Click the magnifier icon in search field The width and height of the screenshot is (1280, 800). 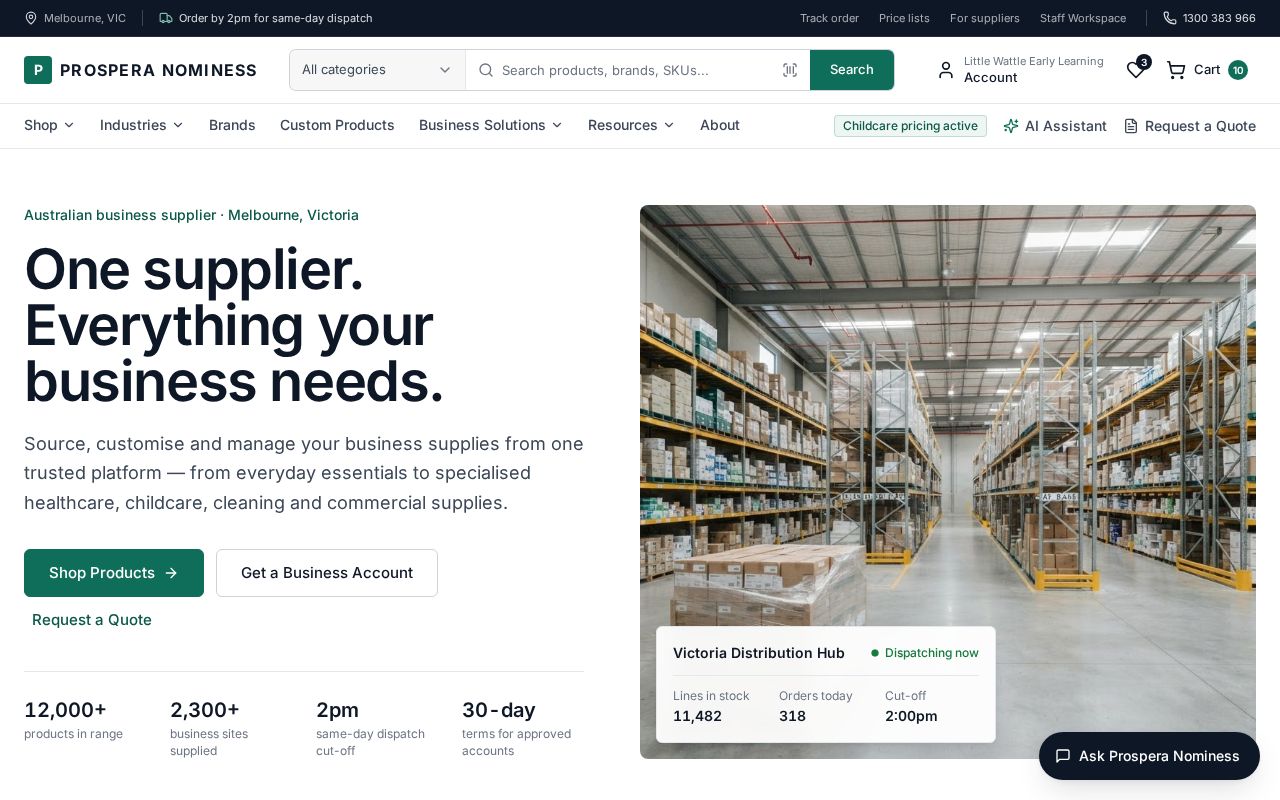486,70
